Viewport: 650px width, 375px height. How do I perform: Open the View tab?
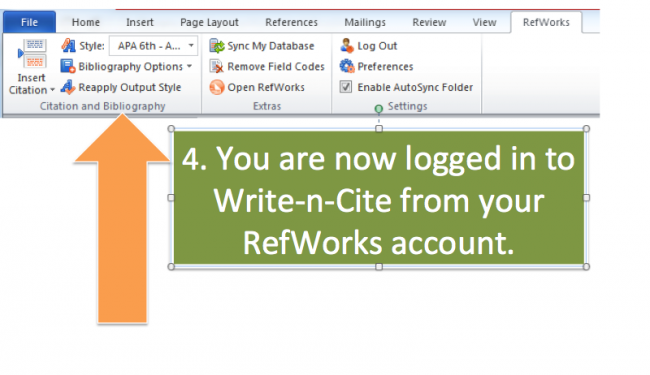(484, 22)
